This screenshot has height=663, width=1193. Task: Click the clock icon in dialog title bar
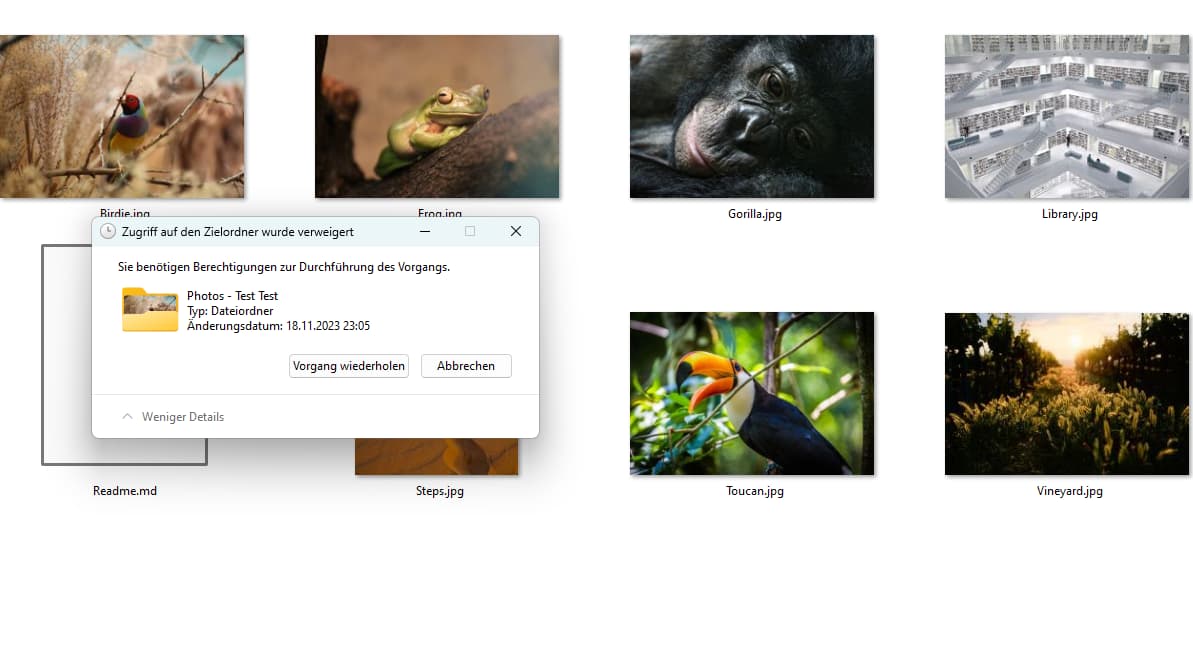point(108,231)
